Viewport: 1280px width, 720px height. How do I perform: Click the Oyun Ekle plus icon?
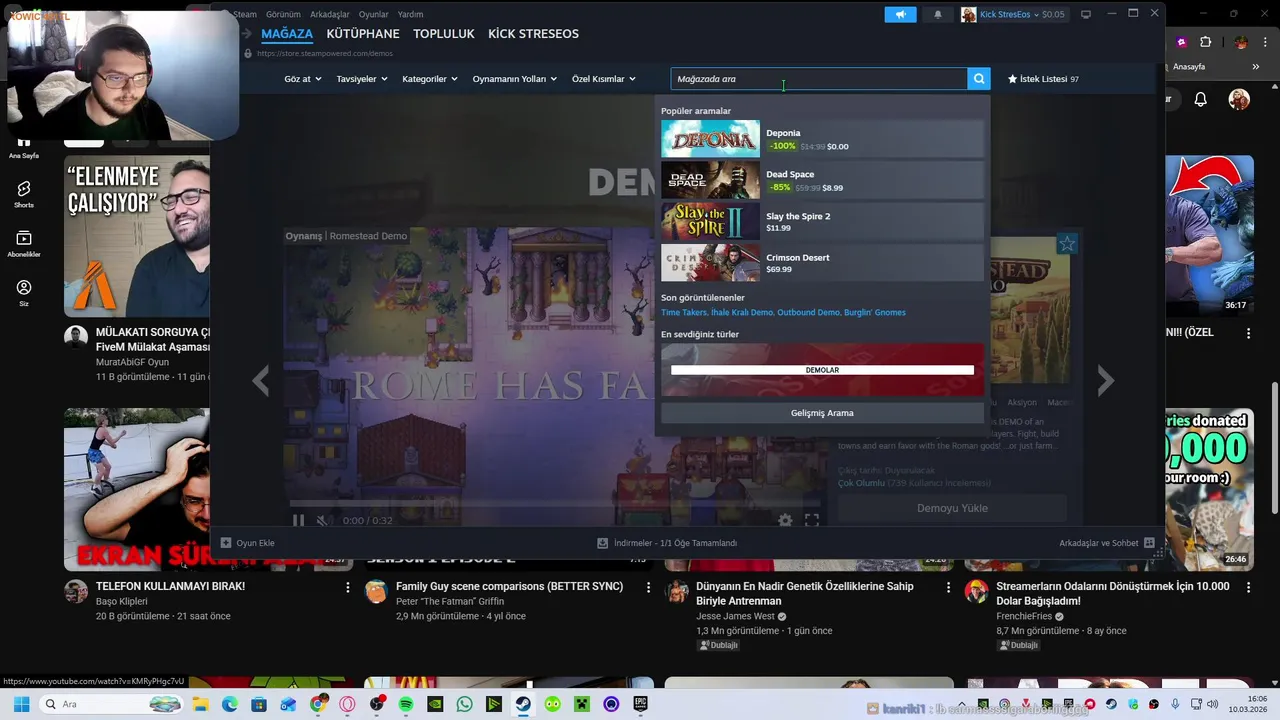[x=226, y=543]
